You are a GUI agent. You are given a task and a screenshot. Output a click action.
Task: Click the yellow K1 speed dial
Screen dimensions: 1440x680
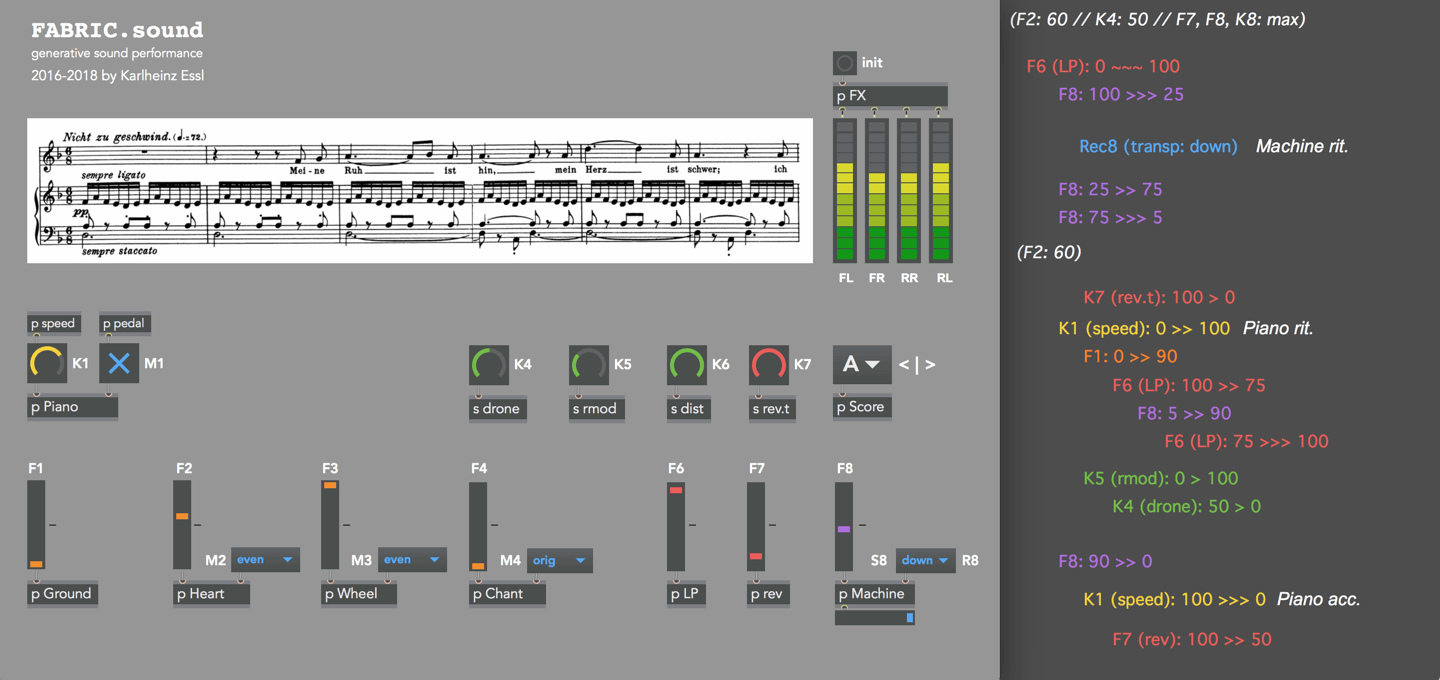pos(47,364)
